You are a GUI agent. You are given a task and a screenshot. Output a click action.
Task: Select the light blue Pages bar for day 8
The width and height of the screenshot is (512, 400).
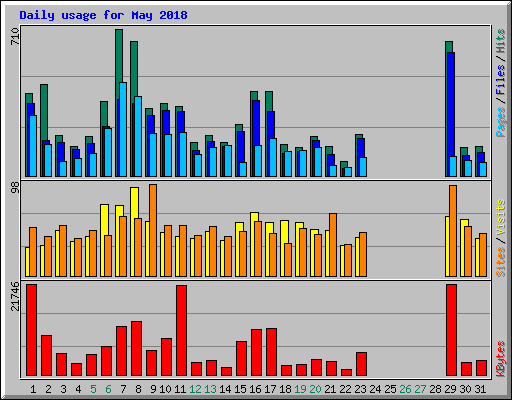click(138, 137)
